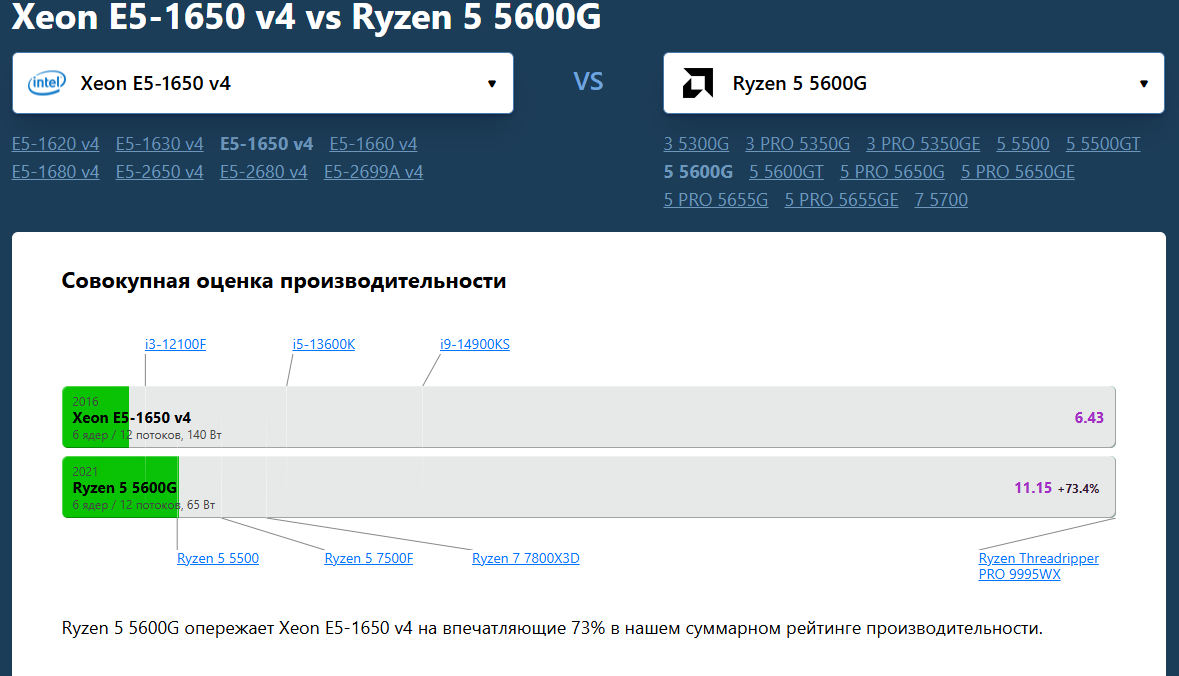The image size is (1179, 676).
Task: Open the i9-14900KS chart marker link
Action: pyautogui.click(x=475, y=345)
